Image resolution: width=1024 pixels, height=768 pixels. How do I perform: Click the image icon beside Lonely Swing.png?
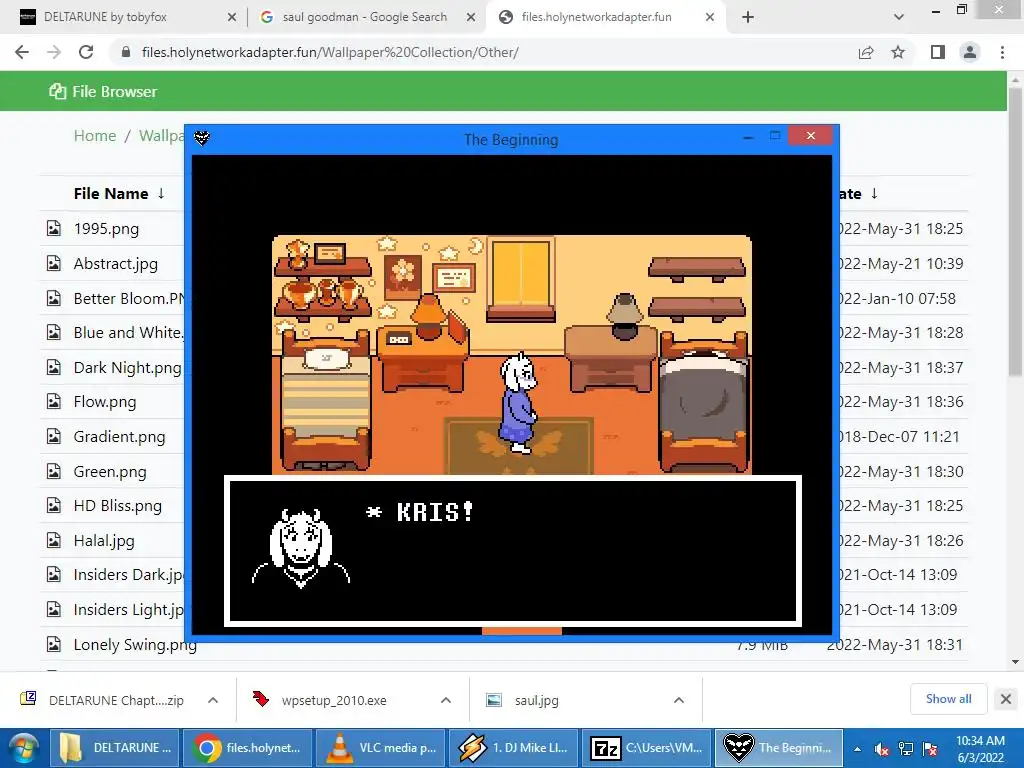click(x=54, y=644)
